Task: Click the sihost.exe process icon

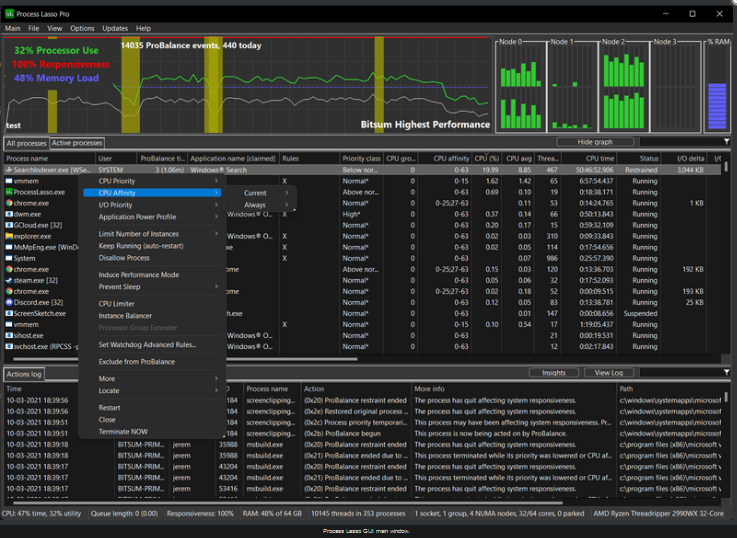Action: [9, 335]
